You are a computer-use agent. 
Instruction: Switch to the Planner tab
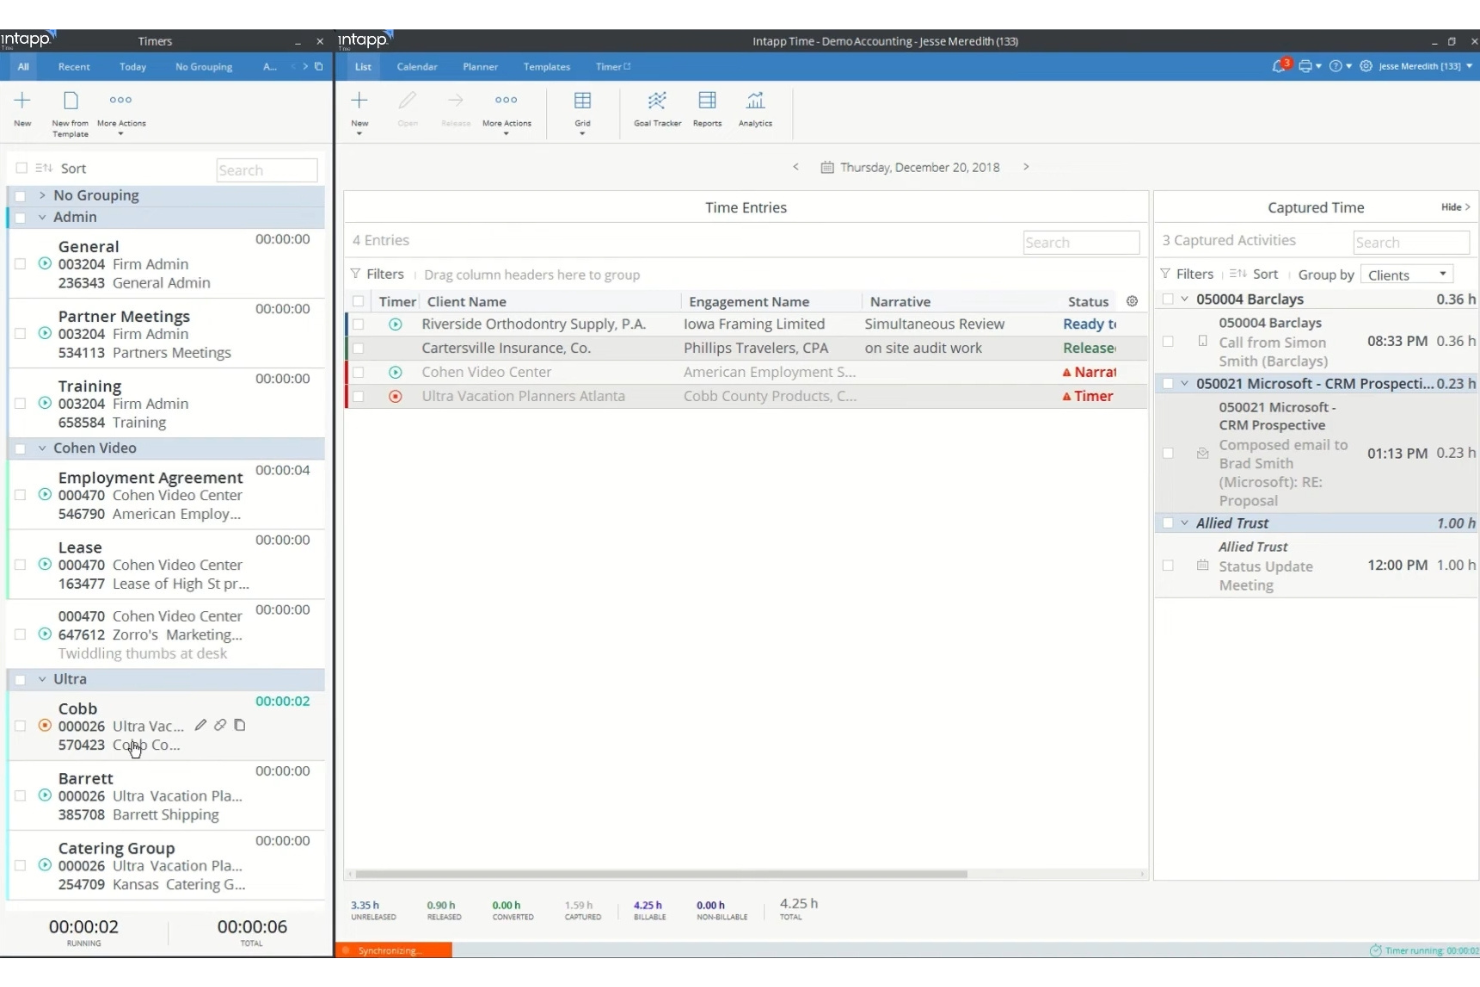coord(480,67)
